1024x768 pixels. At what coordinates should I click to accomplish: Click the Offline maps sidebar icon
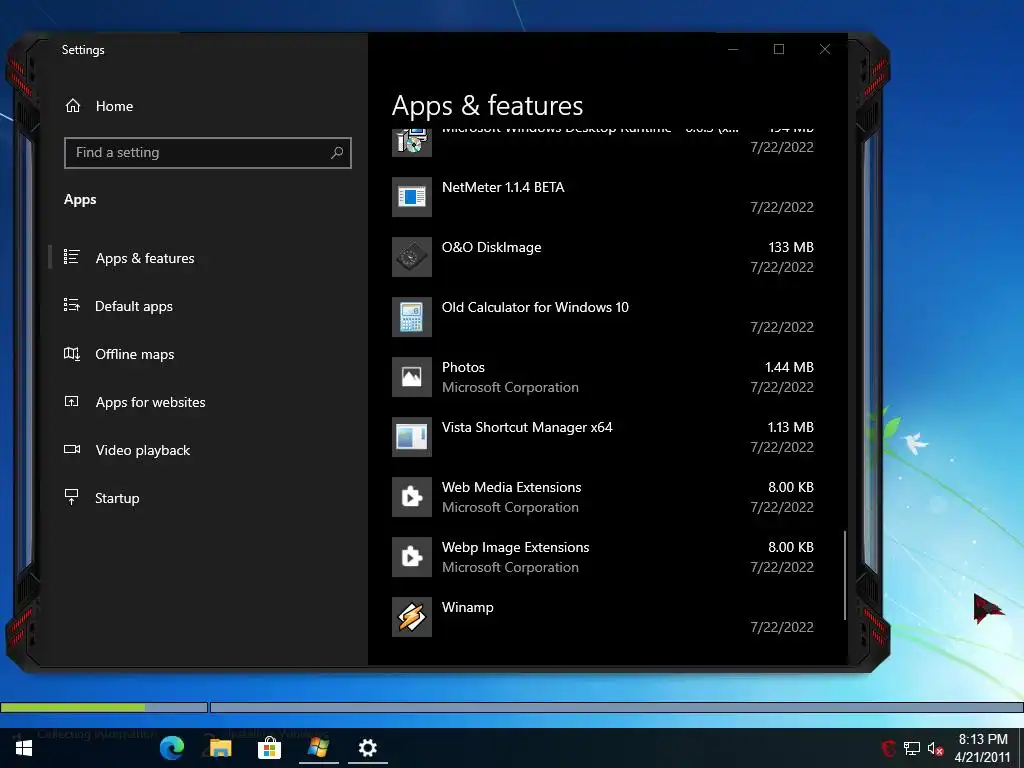point(72,354)
